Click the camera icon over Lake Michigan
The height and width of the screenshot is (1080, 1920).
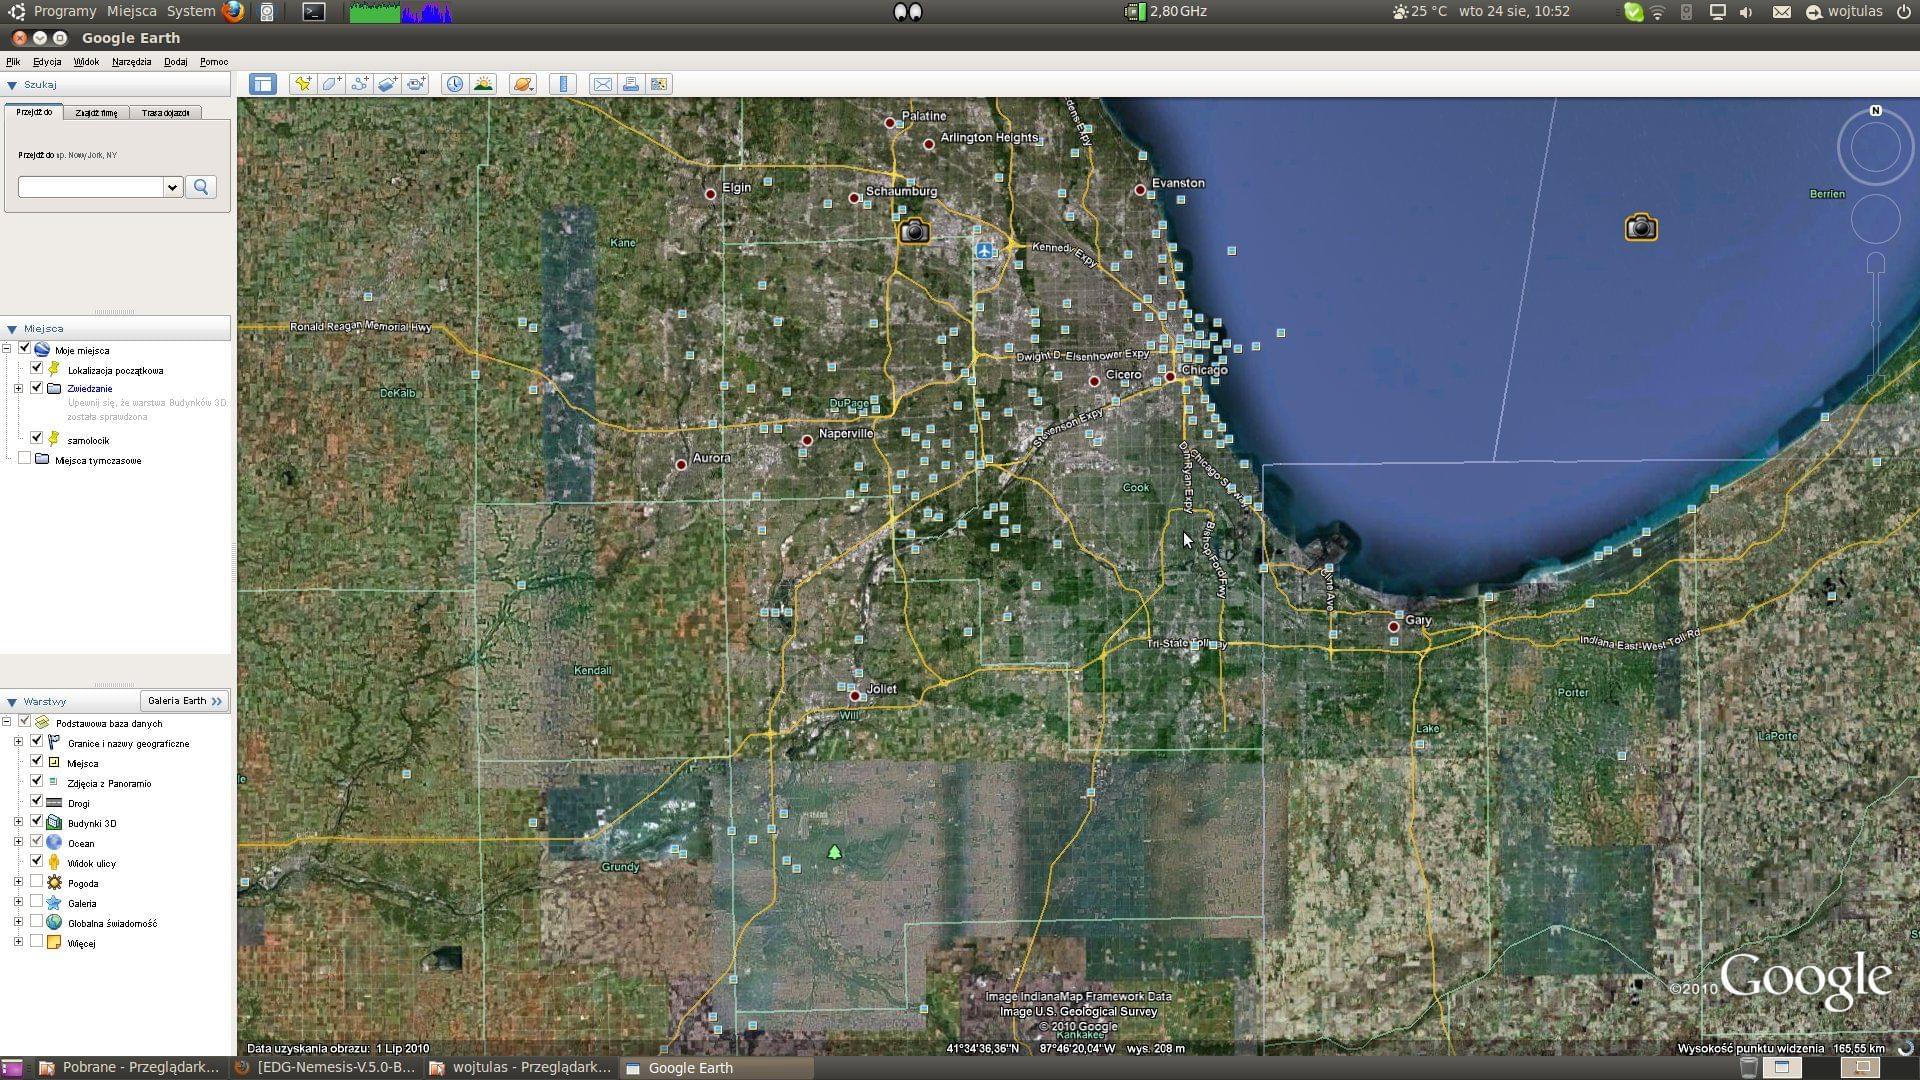(1640, 228)
